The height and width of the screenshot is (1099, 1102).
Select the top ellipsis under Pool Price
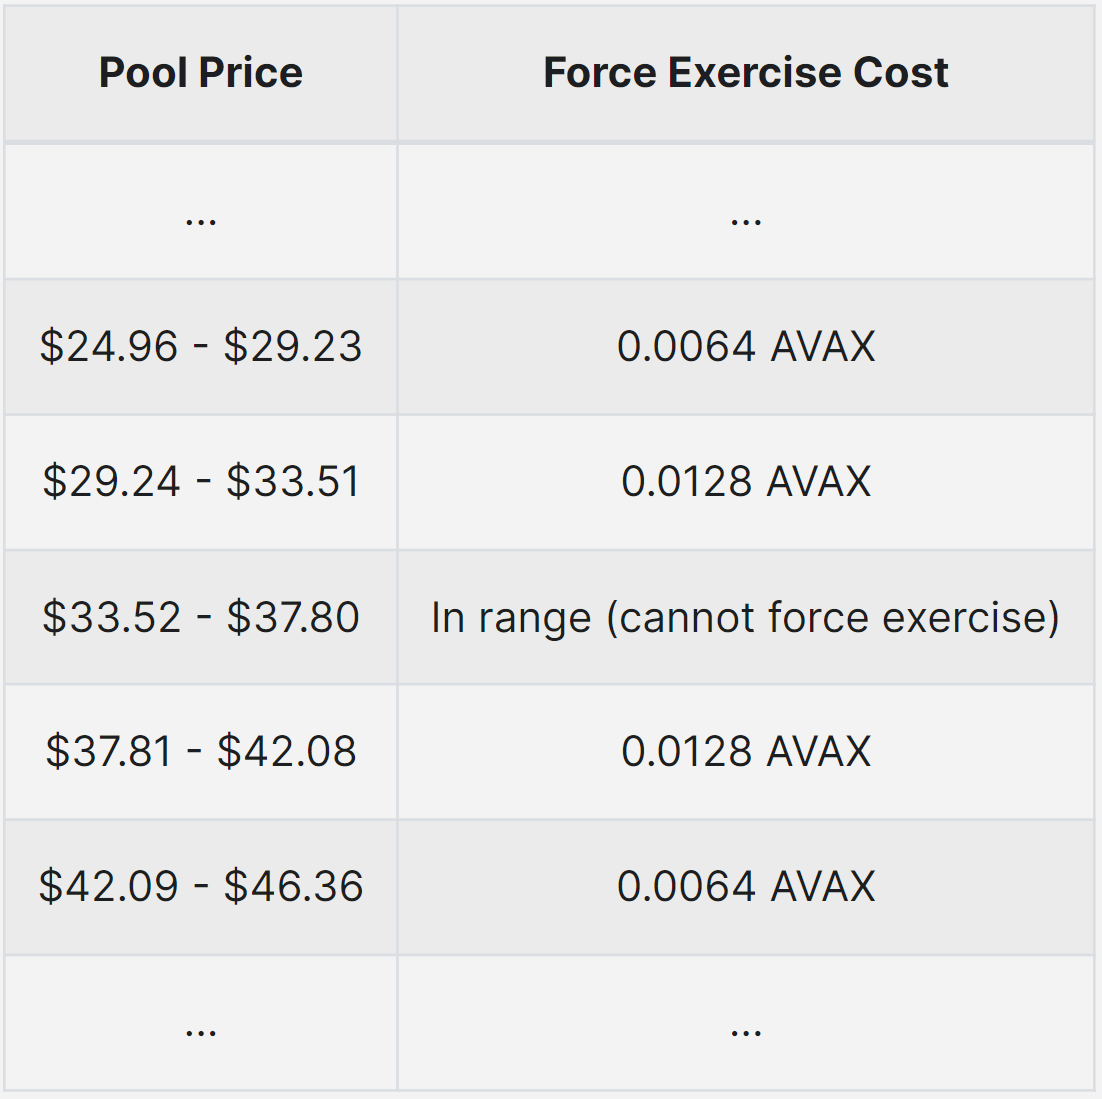pyautogui.click(x=200, y=219)
